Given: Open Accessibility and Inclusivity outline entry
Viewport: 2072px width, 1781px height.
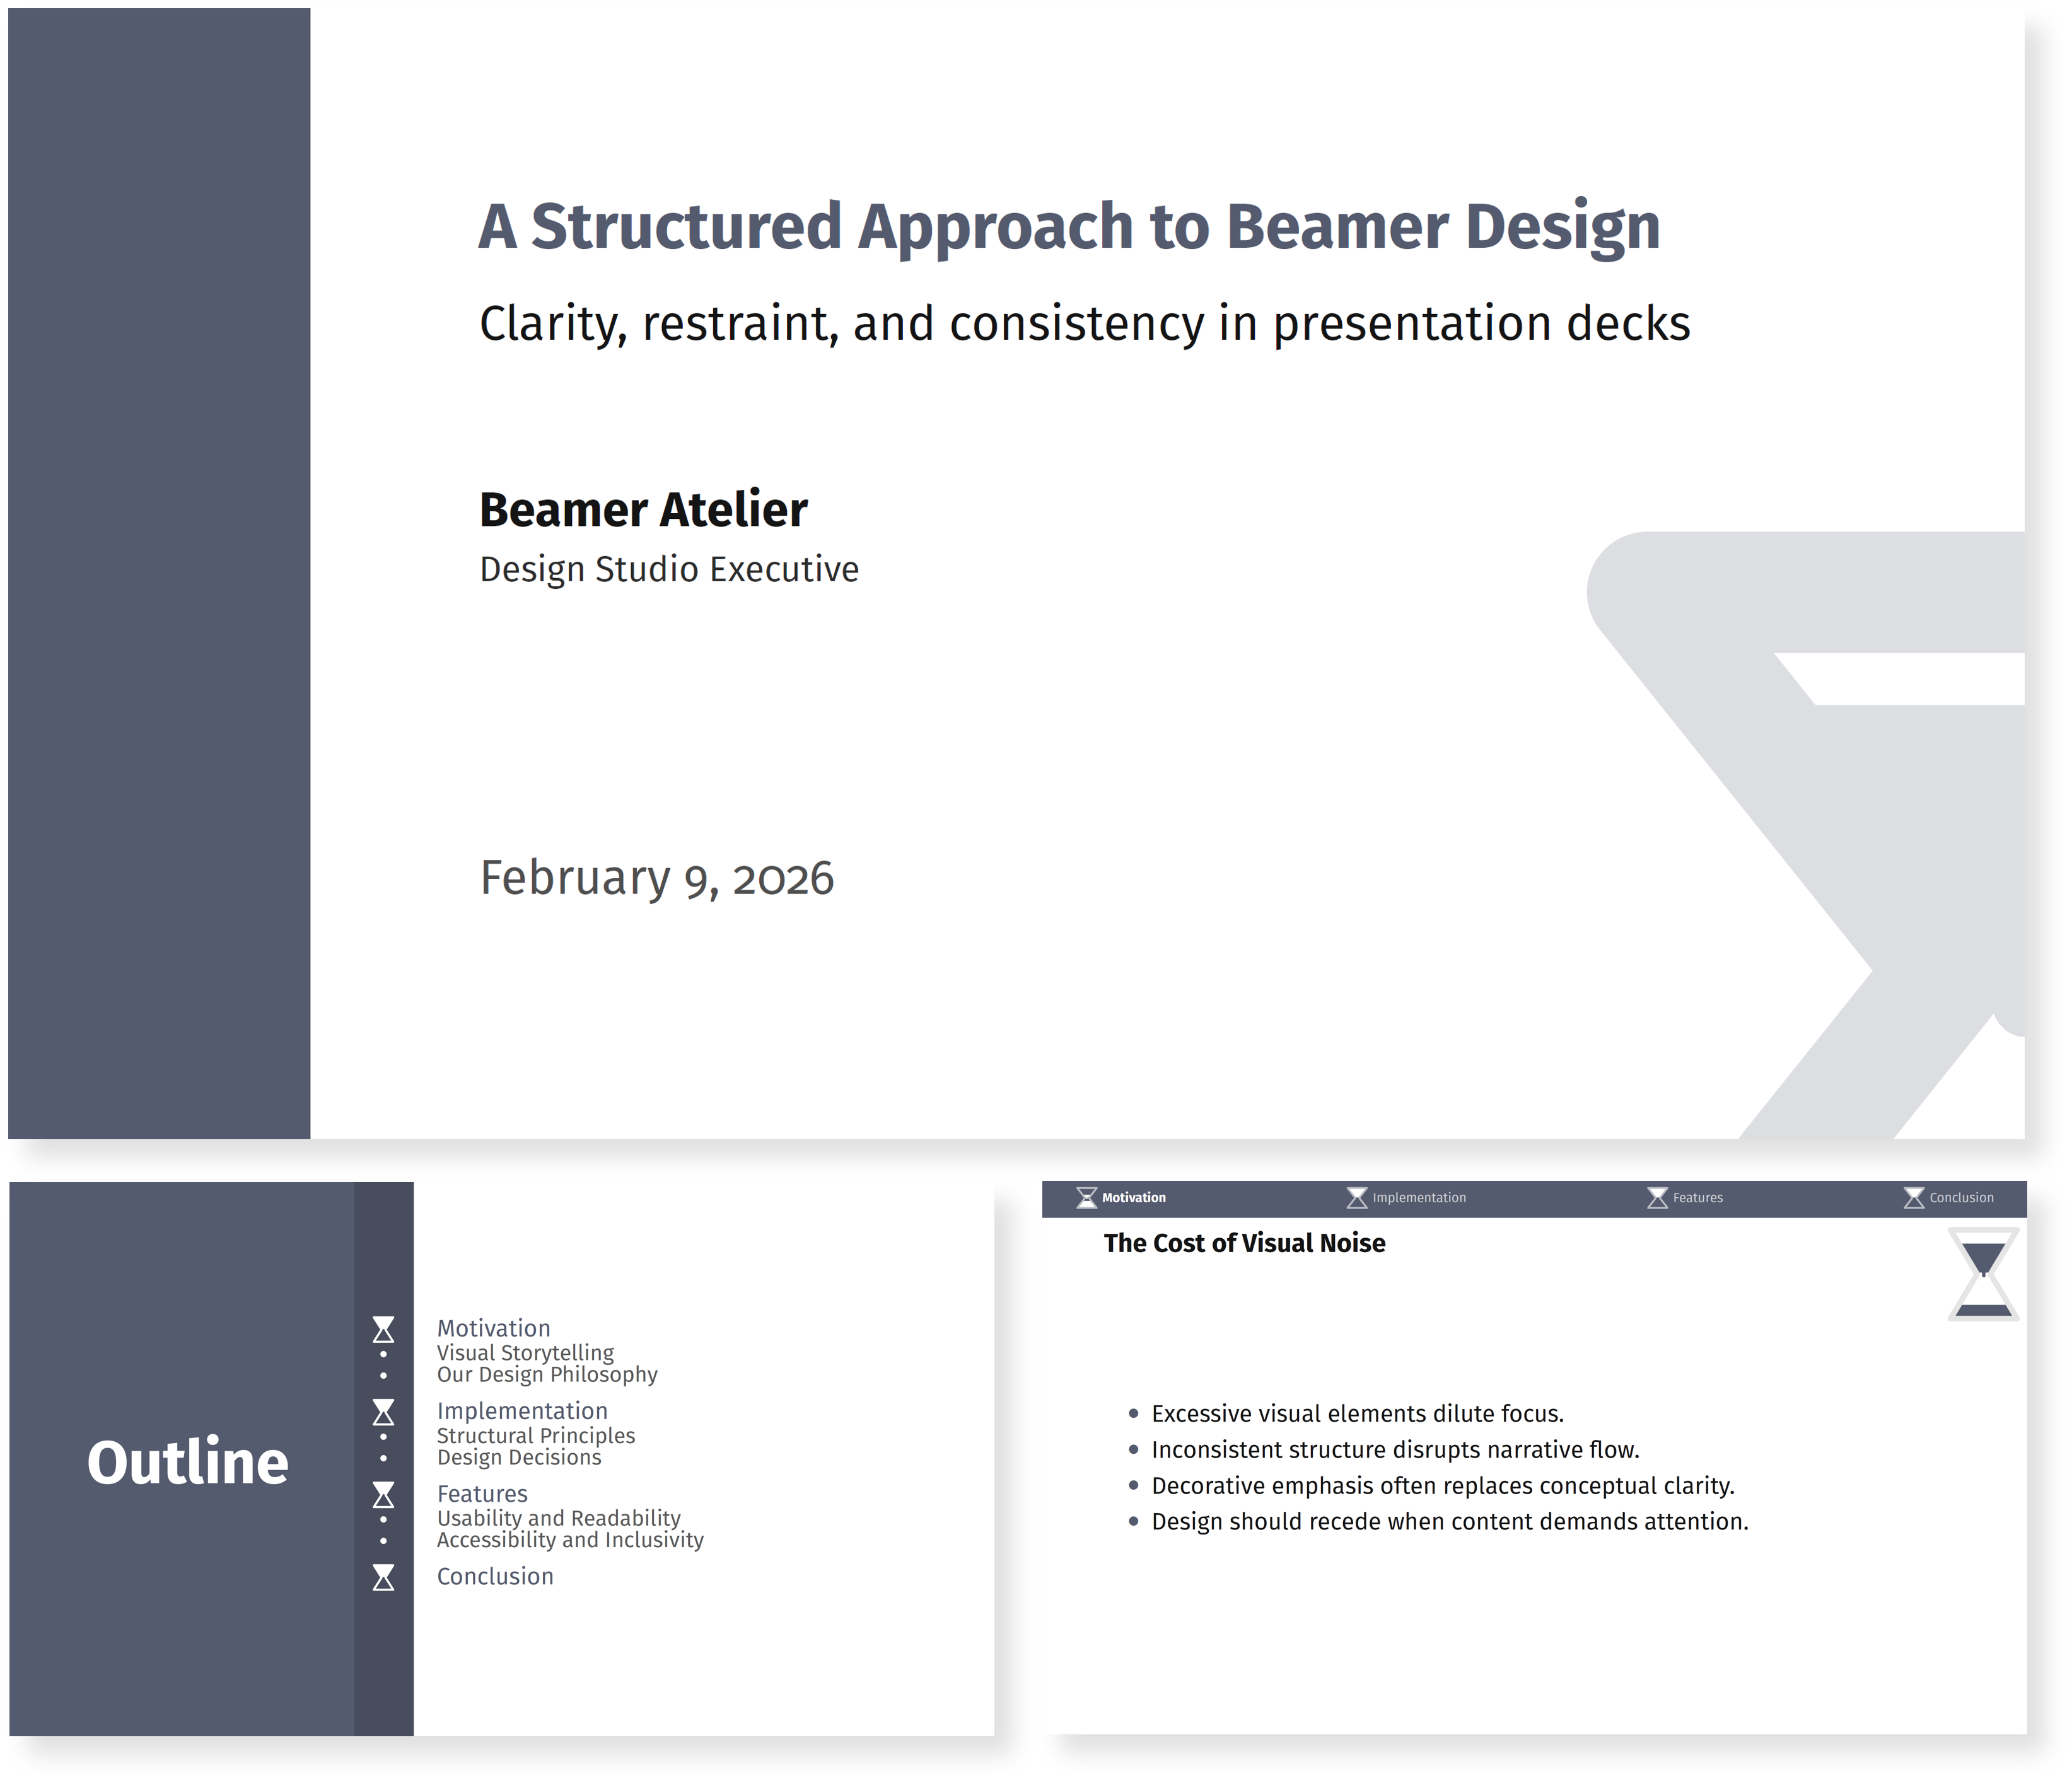Looking at the screenshot, I should click(x=570, y=1540).
